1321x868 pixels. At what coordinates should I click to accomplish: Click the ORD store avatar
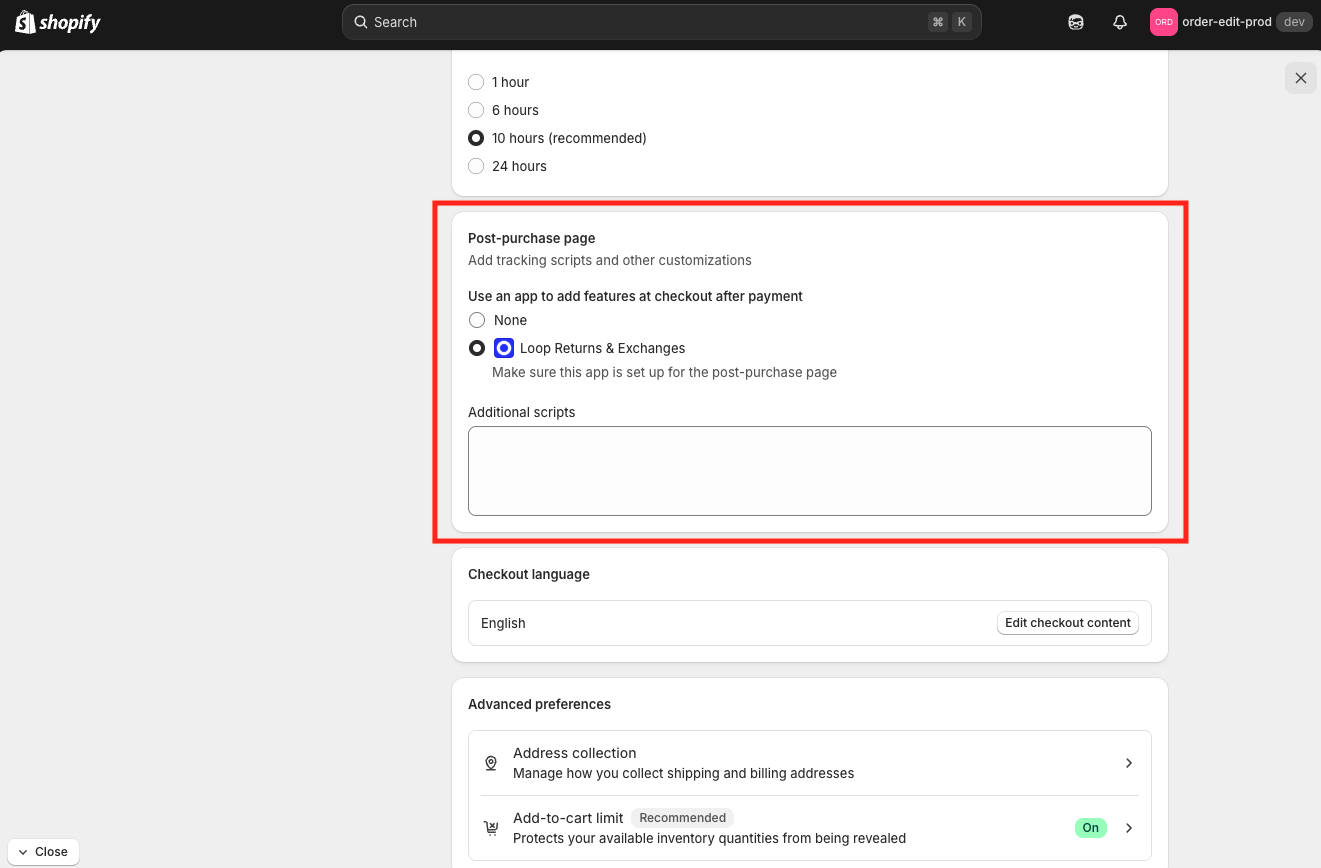[x=1163, y=22]
